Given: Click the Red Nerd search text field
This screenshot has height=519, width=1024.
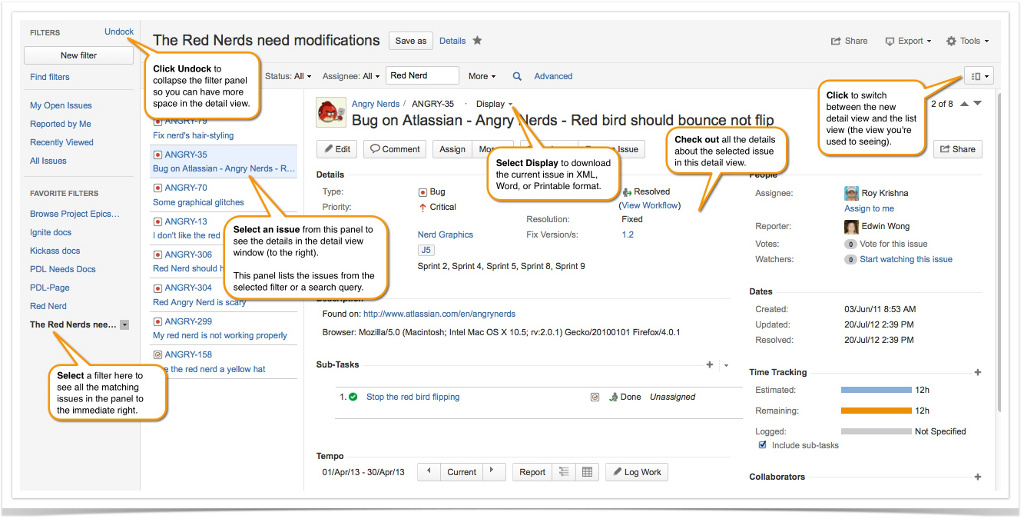Looking at the screenshot, I should pyautogui.click(x=421, y=76).
